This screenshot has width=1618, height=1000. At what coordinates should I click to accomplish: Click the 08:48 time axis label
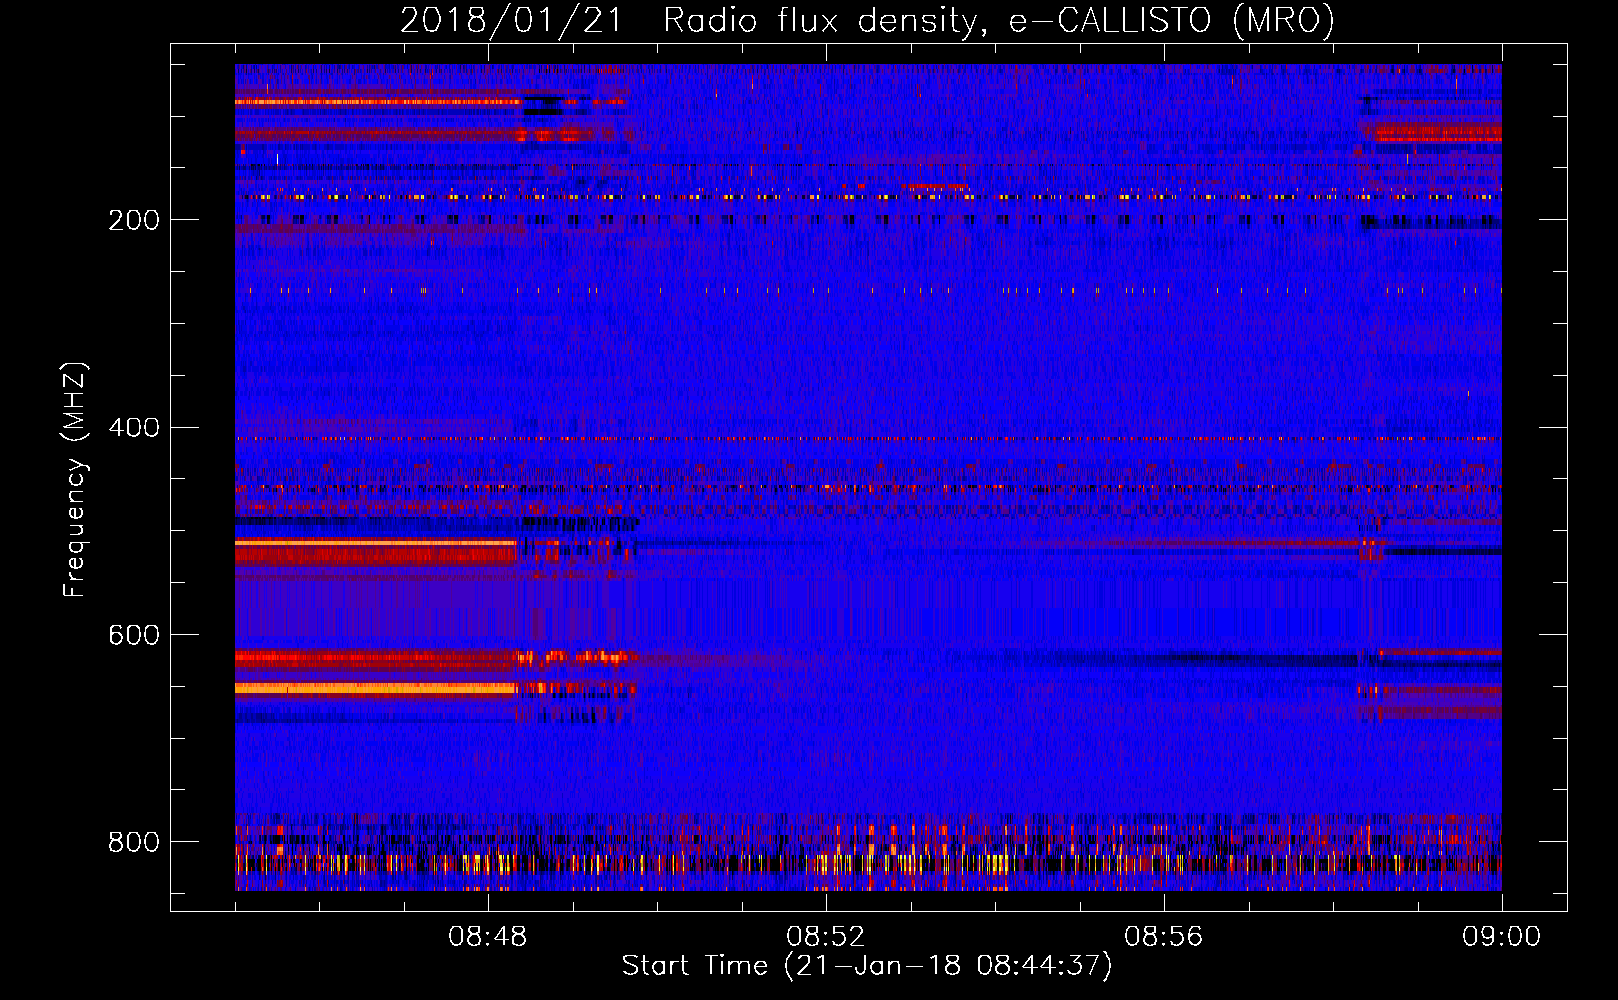(488, 937)
